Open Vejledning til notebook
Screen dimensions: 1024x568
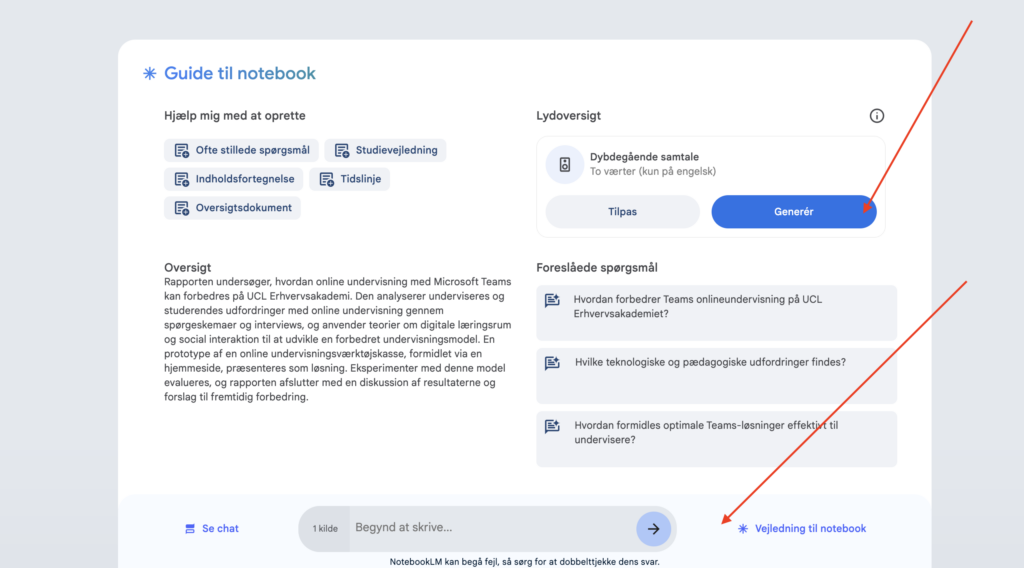[802, 529]
